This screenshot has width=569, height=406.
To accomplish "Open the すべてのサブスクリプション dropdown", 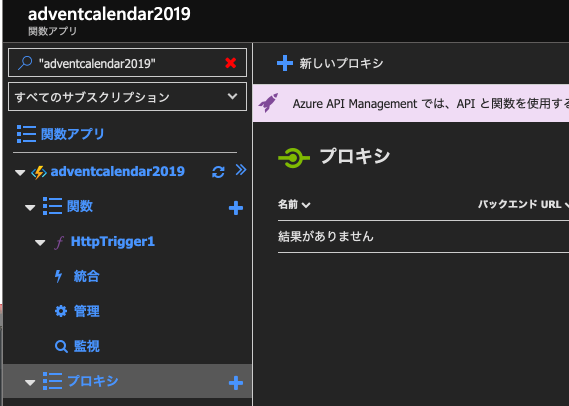I will click(127, 97).
